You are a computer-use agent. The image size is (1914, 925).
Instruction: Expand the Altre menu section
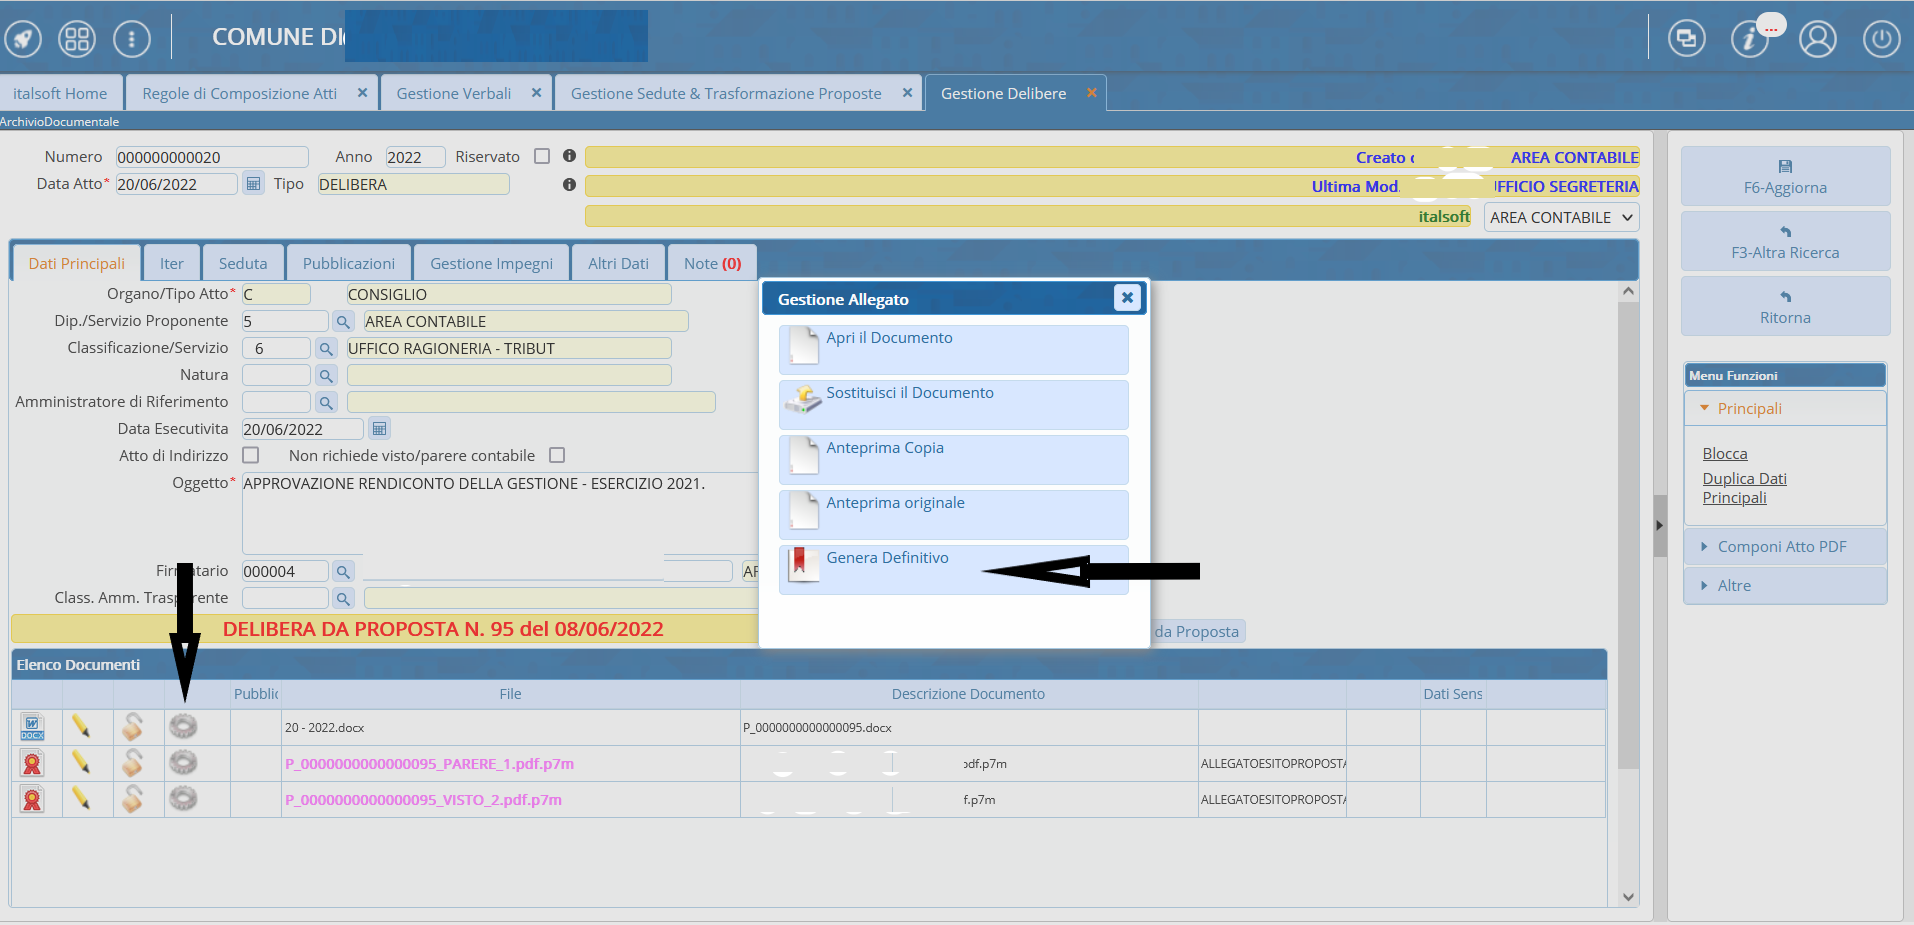1733,586
